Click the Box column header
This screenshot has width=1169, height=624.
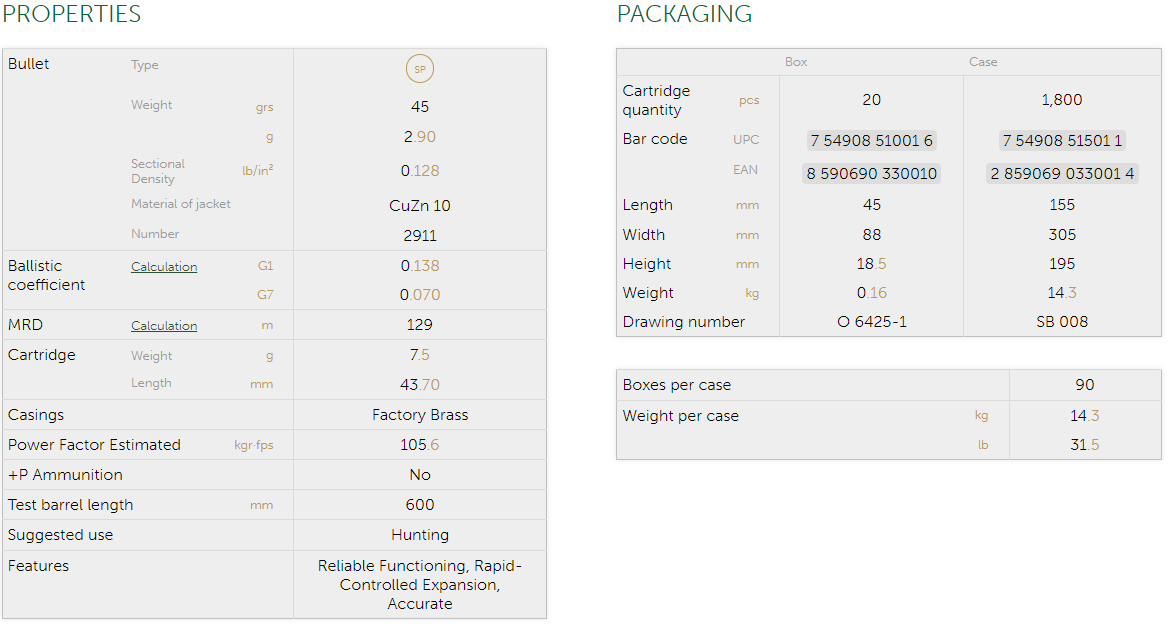point(796,62)
